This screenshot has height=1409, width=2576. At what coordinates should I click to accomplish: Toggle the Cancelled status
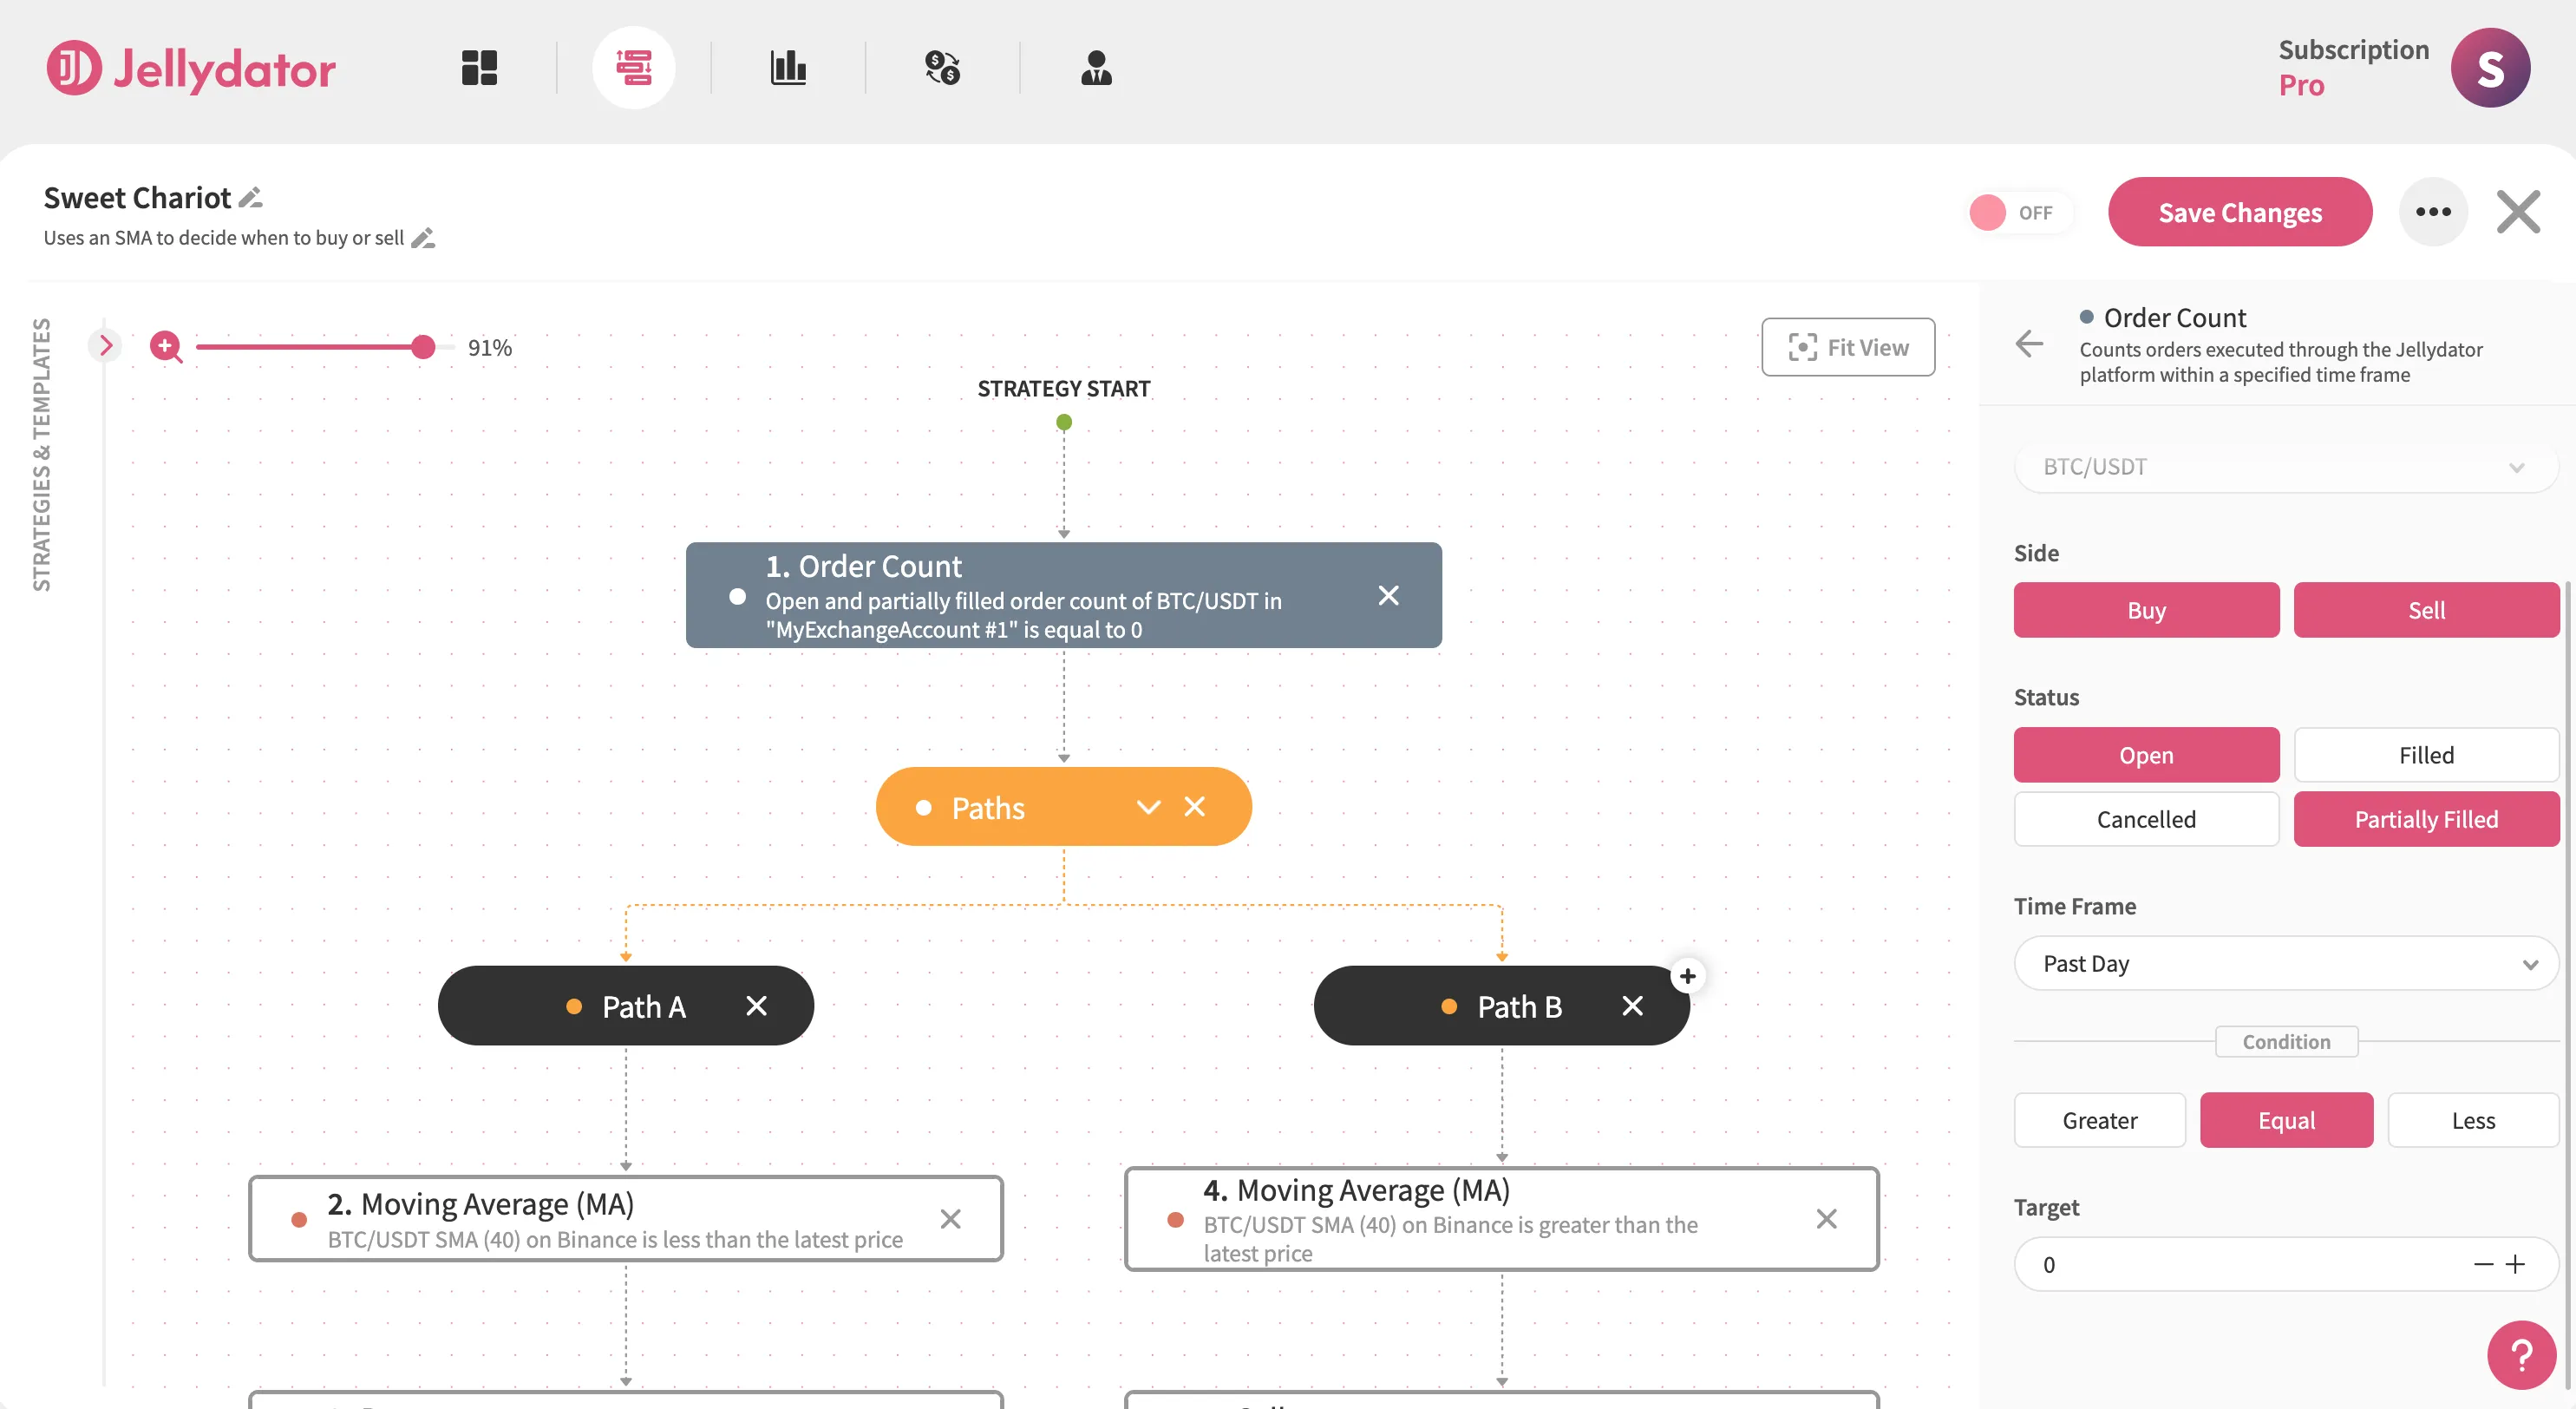click(x=2146, y=819)
